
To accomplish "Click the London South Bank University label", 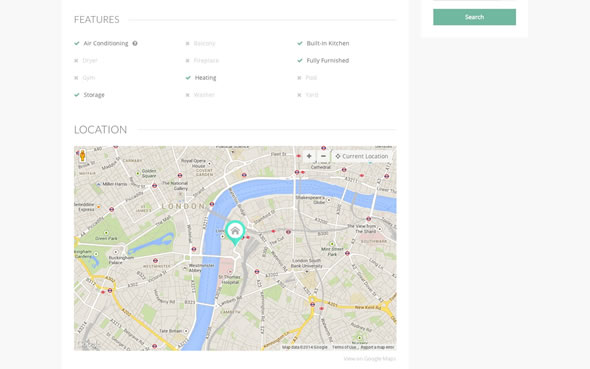I will pyautogui.click(x=307, y=263).
